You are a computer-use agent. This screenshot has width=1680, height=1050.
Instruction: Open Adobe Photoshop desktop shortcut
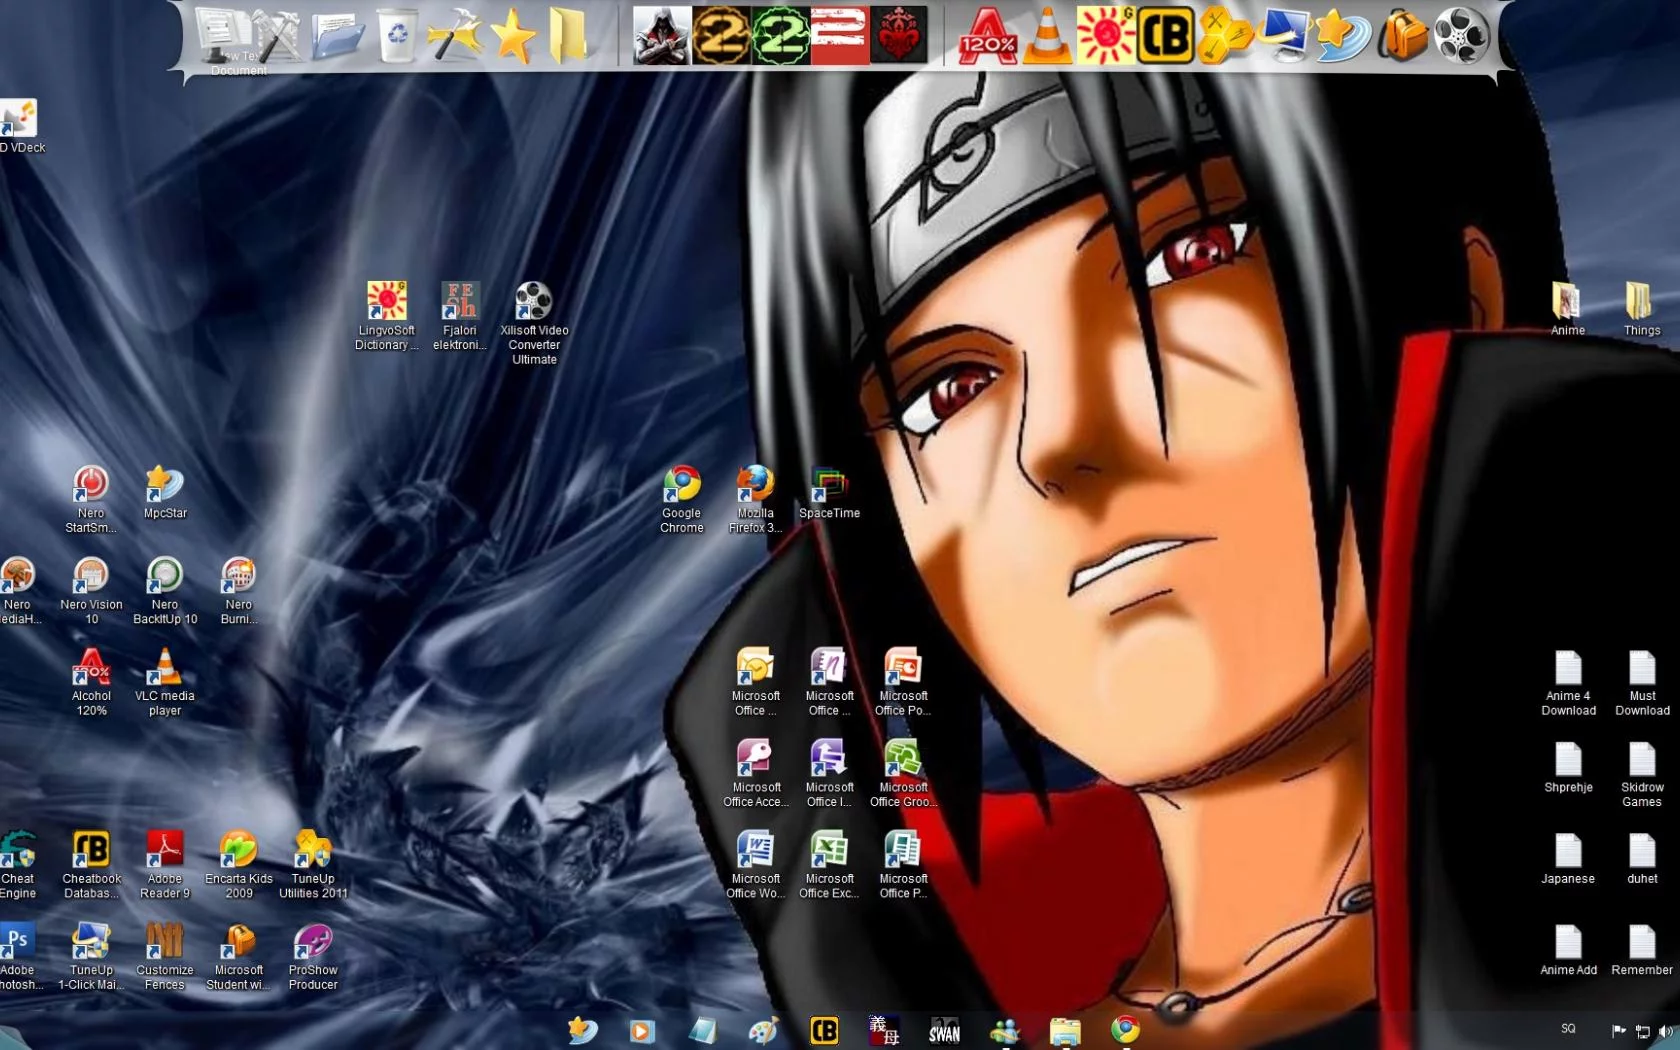(x=19, y=957)
